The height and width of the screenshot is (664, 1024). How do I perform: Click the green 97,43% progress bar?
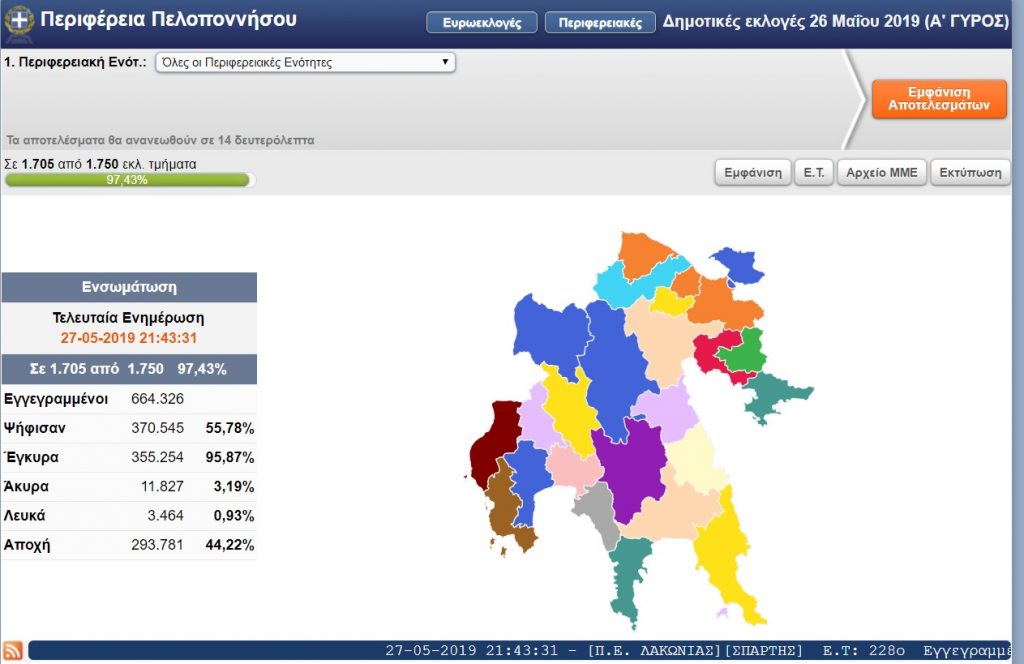coord(128,180)
